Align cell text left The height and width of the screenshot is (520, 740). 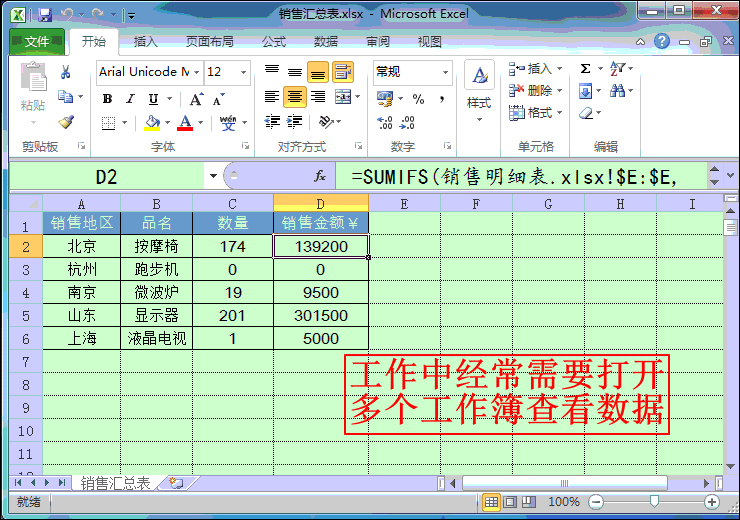pos(272,97)
